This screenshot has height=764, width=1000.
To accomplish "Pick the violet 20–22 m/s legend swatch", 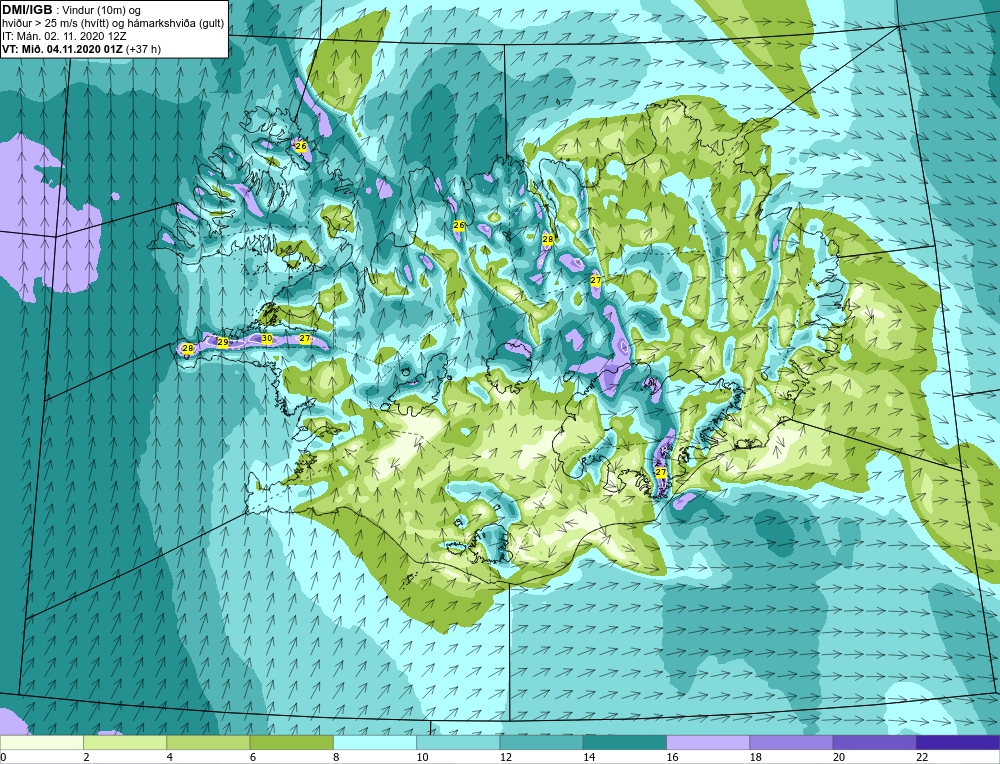I will pyautogui.click(x=874, y=742).
